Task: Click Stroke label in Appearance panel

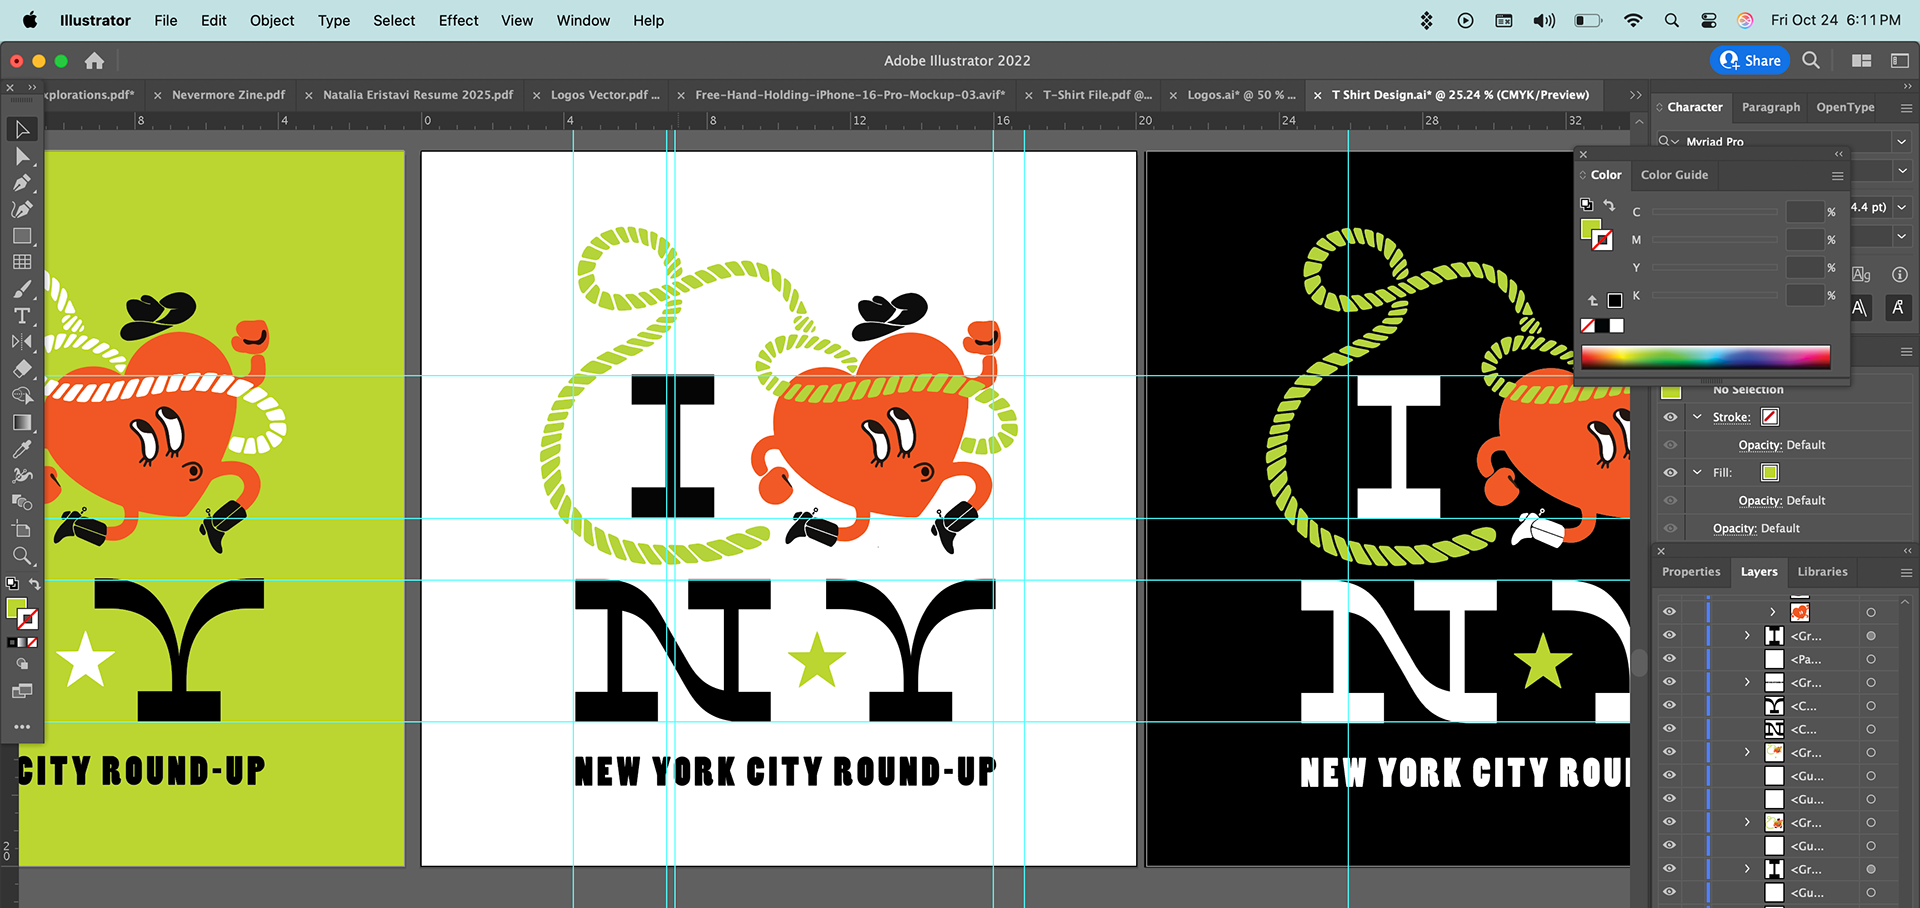Action: pos(1731,417)
